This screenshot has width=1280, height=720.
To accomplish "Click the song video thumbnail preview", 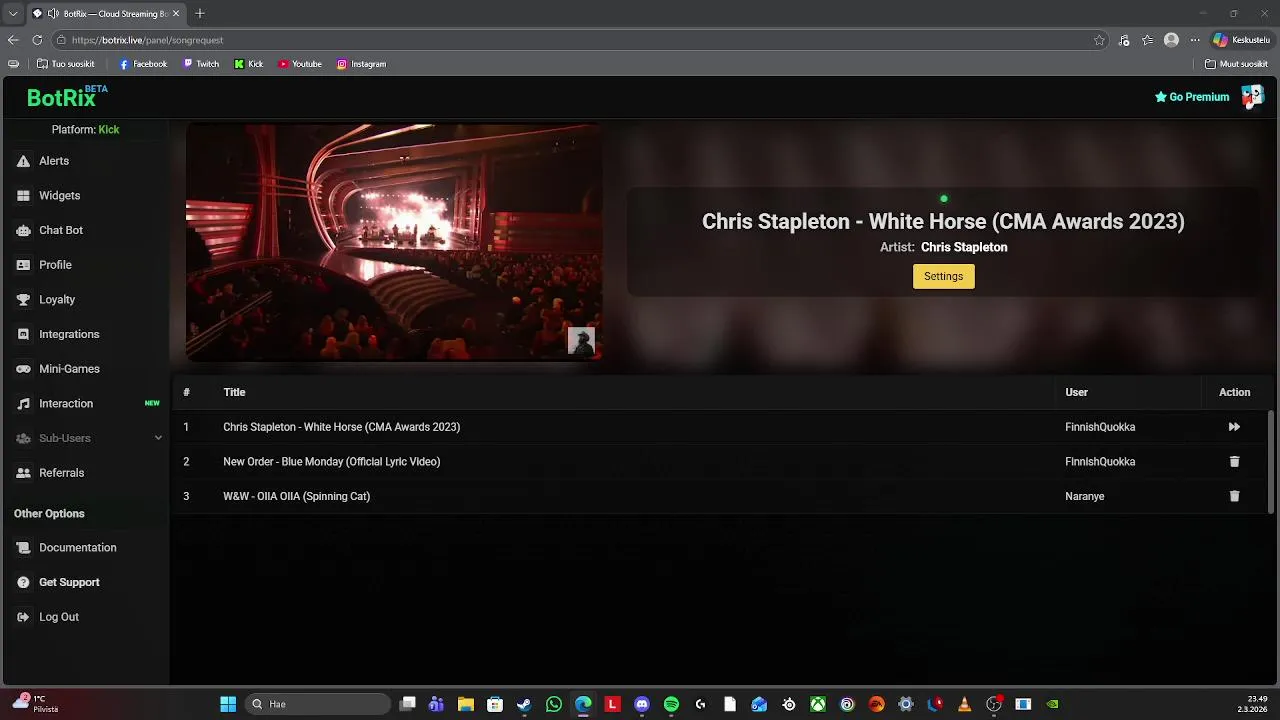I will (394, 242).
